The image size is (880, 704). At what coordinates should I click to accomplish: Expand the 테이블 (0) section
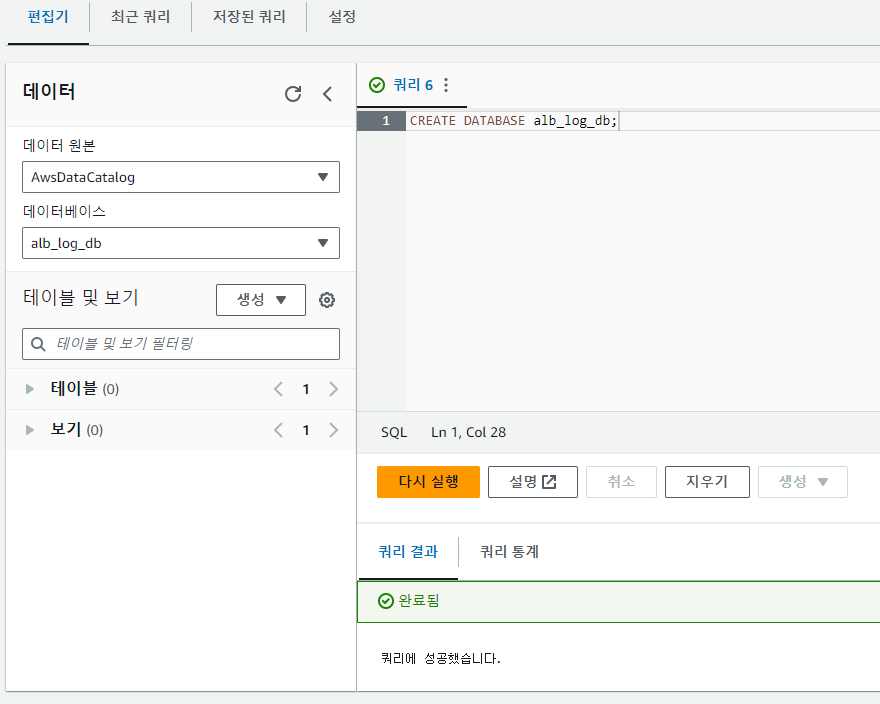point(30,389)
